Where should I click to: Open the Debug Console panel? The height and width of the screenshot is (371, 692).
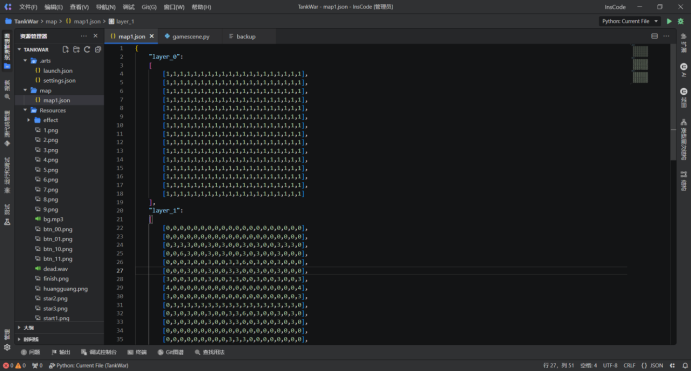[99, 352]
